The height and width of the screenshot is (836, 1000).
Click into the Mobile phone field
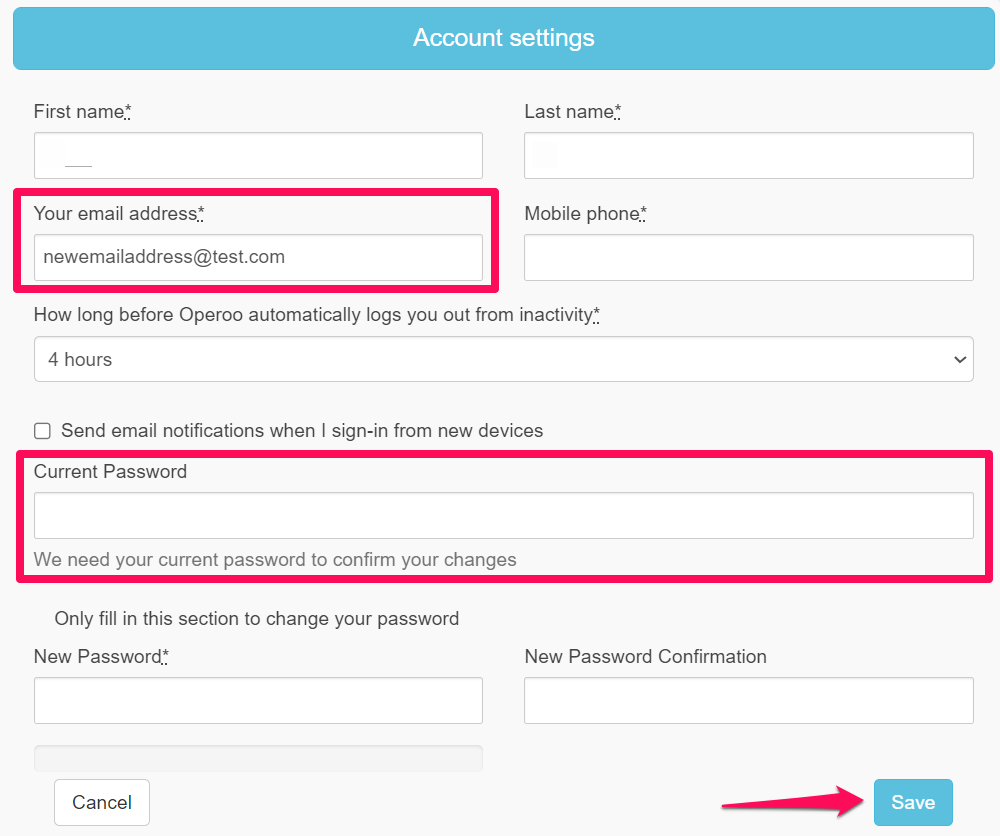point(748,258)
